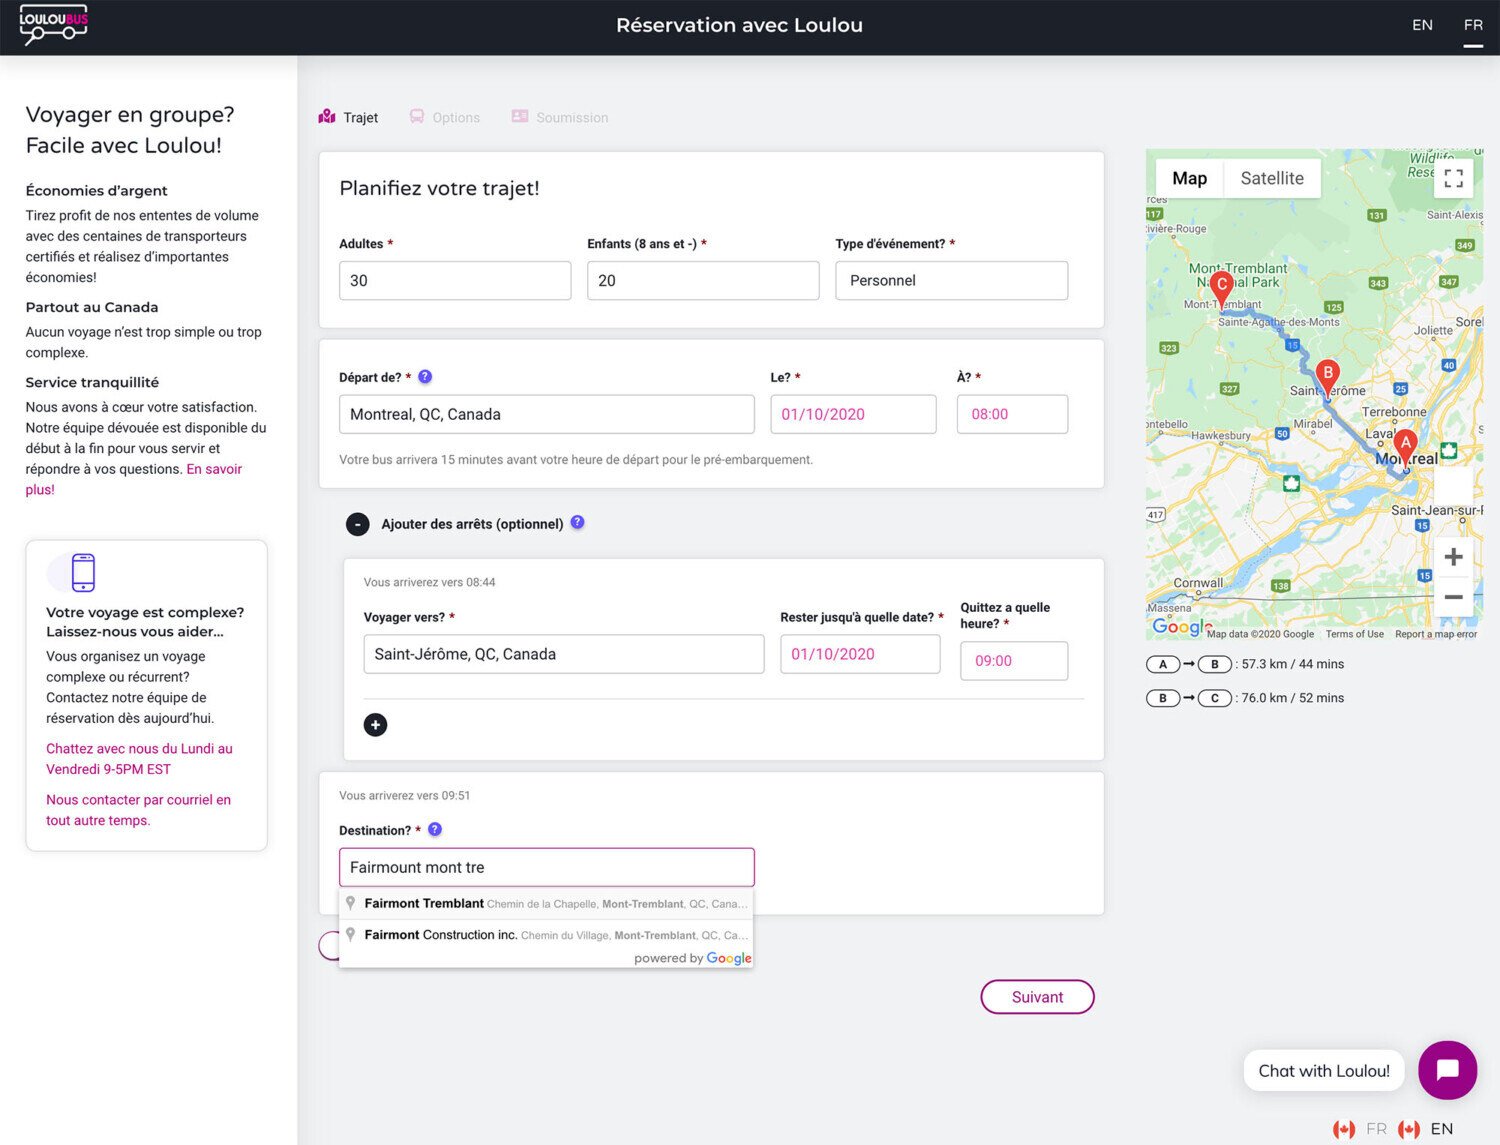This screenshot has height=1145, width=1500.
Task: Click Report a map error link
Action: click(x=1435, y=634)
